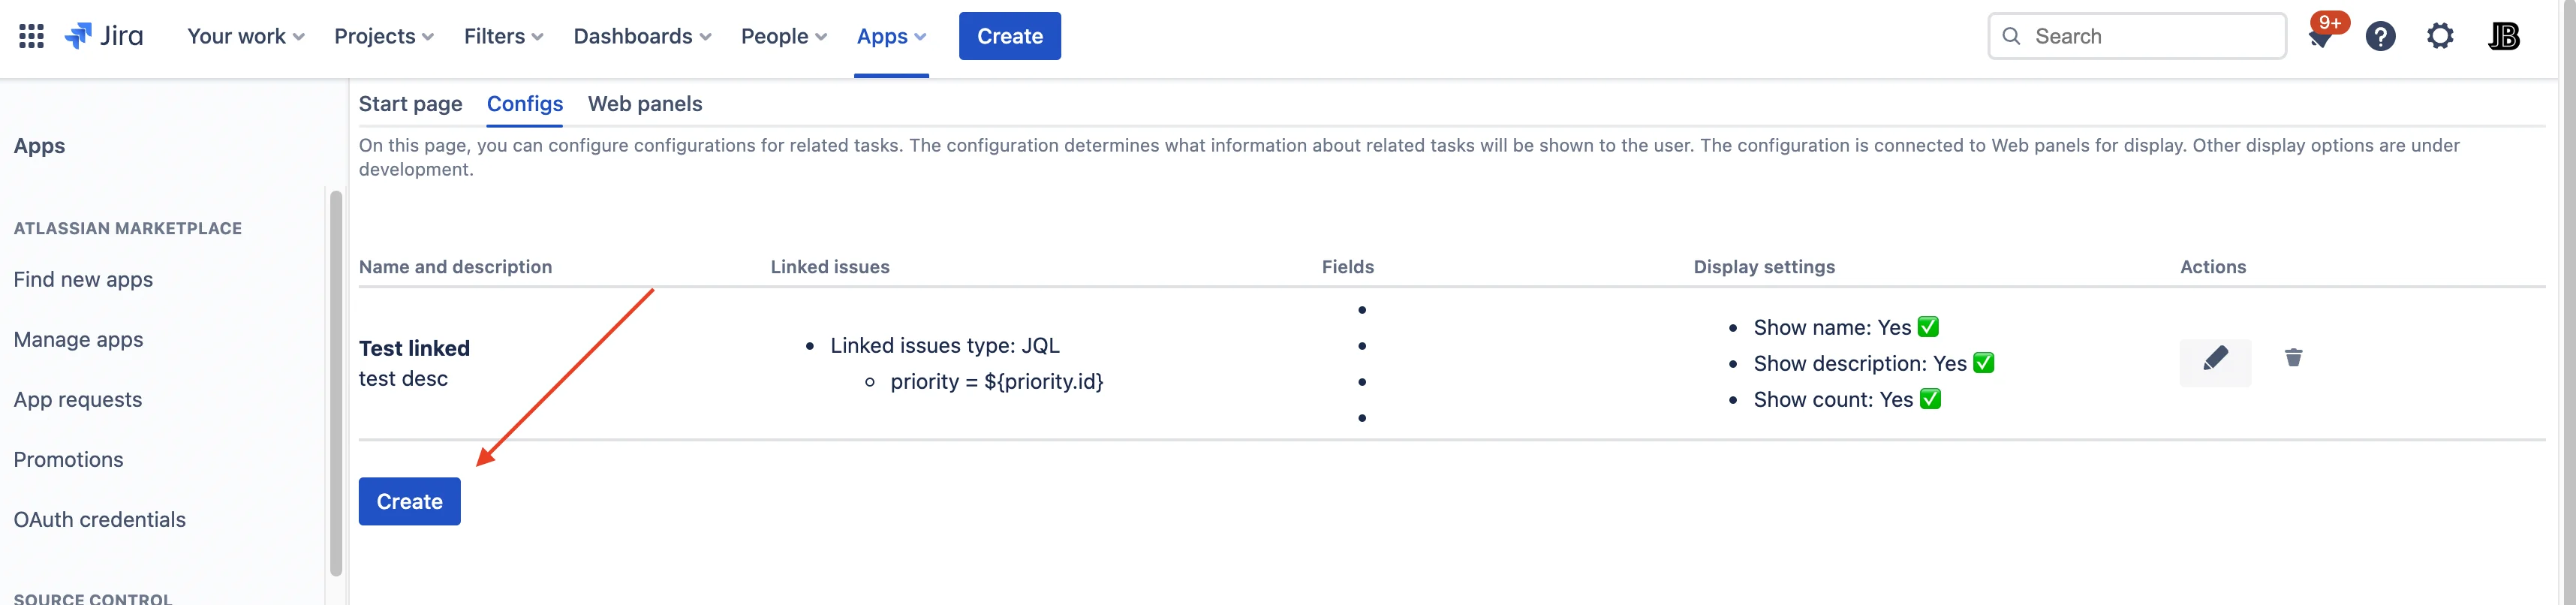Switch to the Start page tab
The image size is (2576, 605).
coord(410,104)
